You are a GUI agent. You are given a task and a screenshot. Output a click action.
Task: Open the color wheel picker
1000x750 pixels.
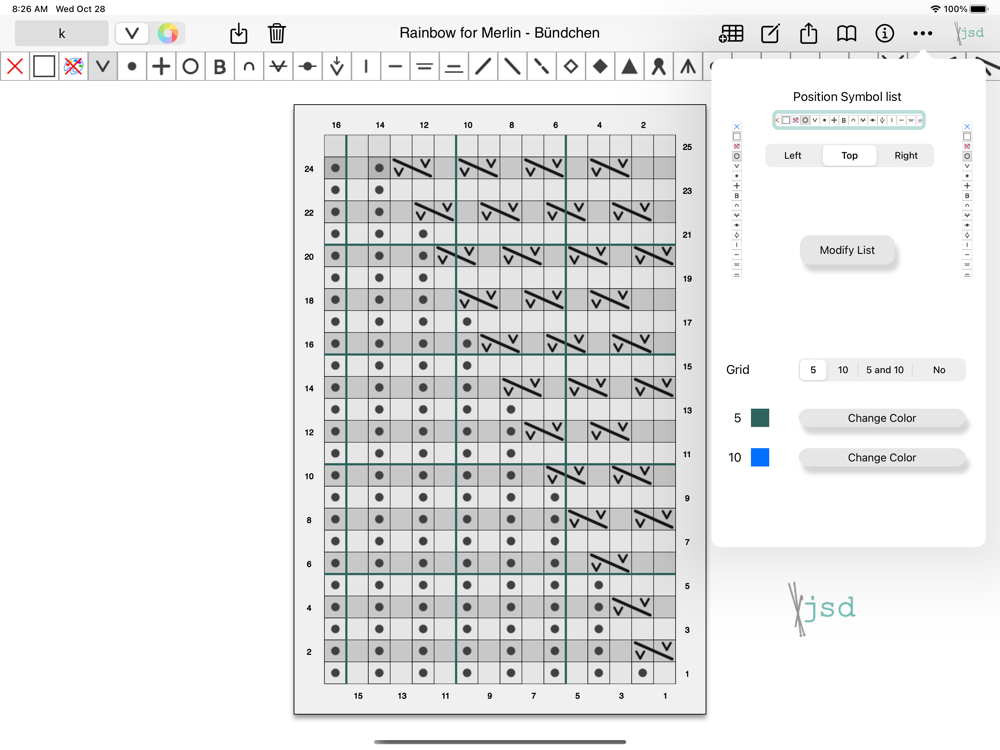(x=168, y=33)
